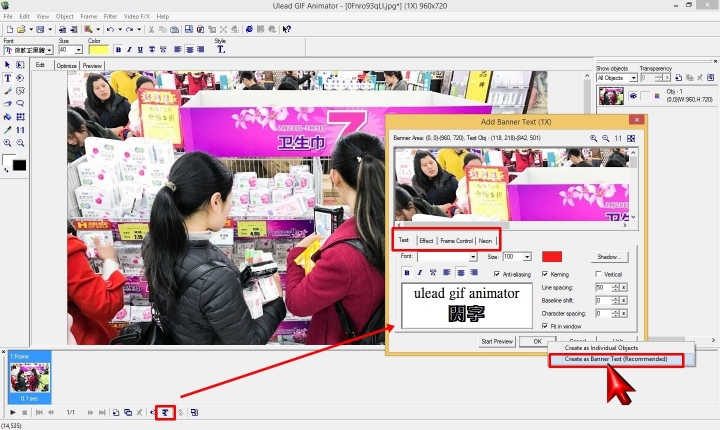Expand the Undo history dropdown arrow
Image resolution: width=720 pixels, height=430 pixels.
click(x=120, y=29)
